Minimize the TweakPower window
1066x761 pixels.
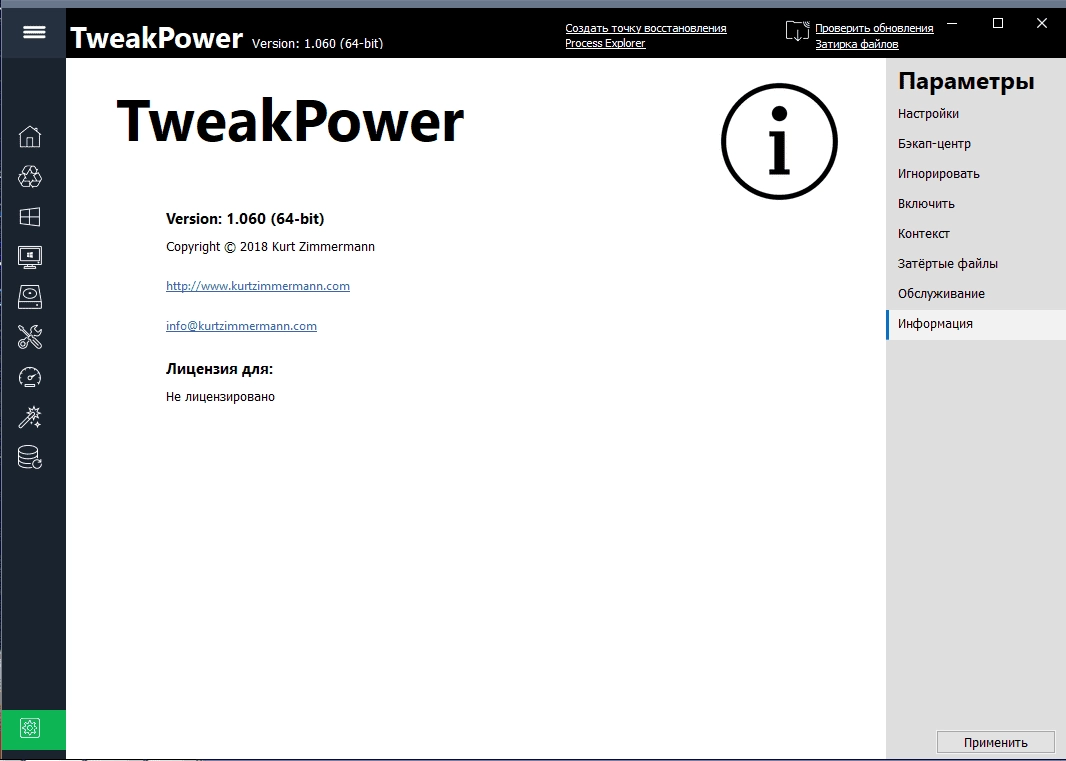tap(952, 24)
